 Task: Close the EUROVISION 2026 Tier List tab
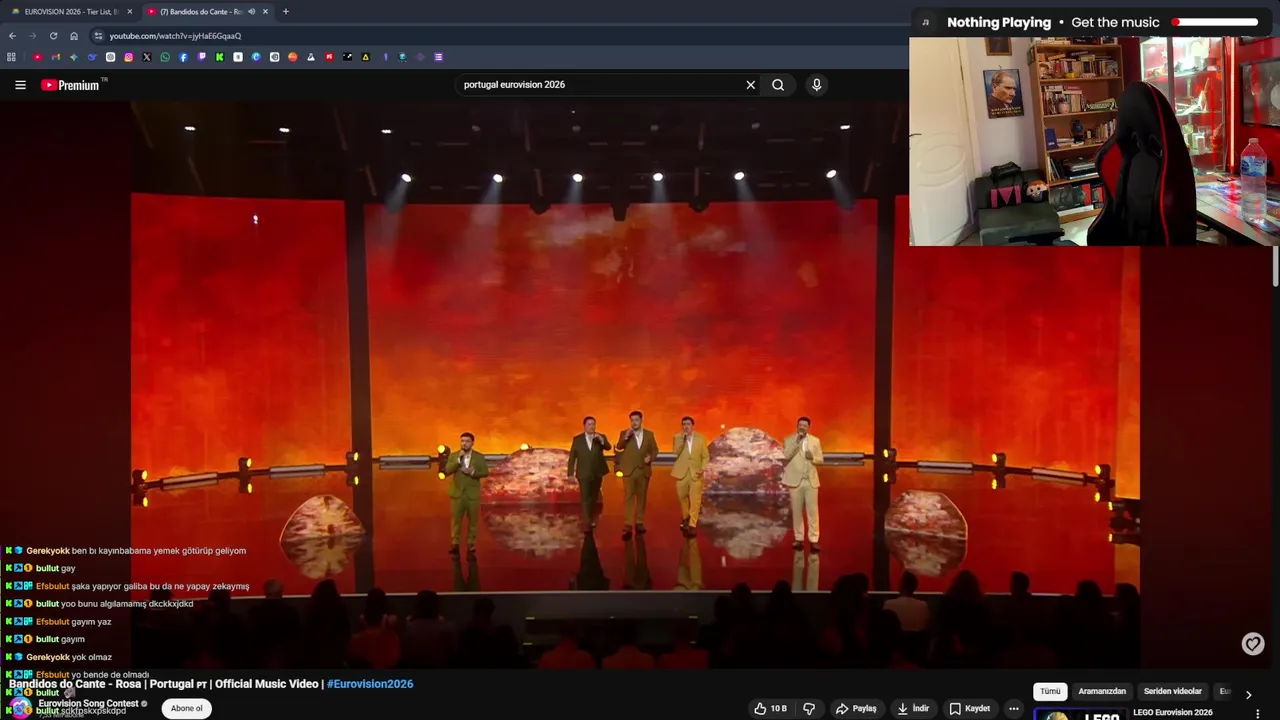coord(129,12)
